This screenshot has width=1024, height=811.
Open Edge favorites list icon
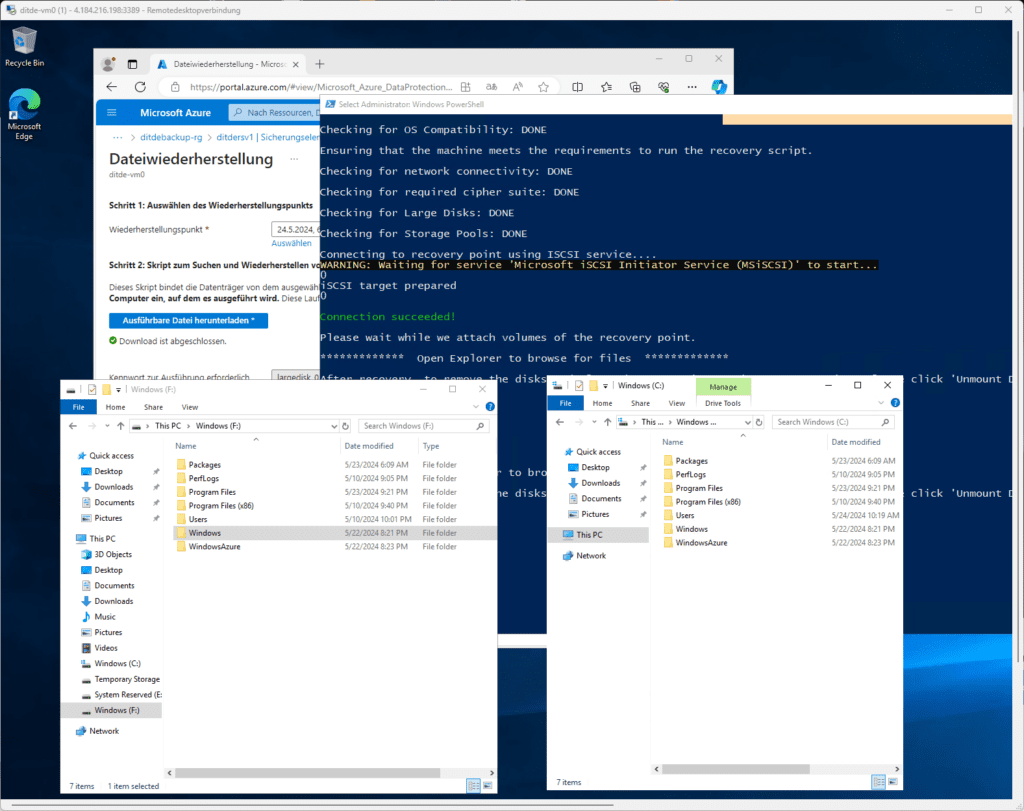click(607, 87)
